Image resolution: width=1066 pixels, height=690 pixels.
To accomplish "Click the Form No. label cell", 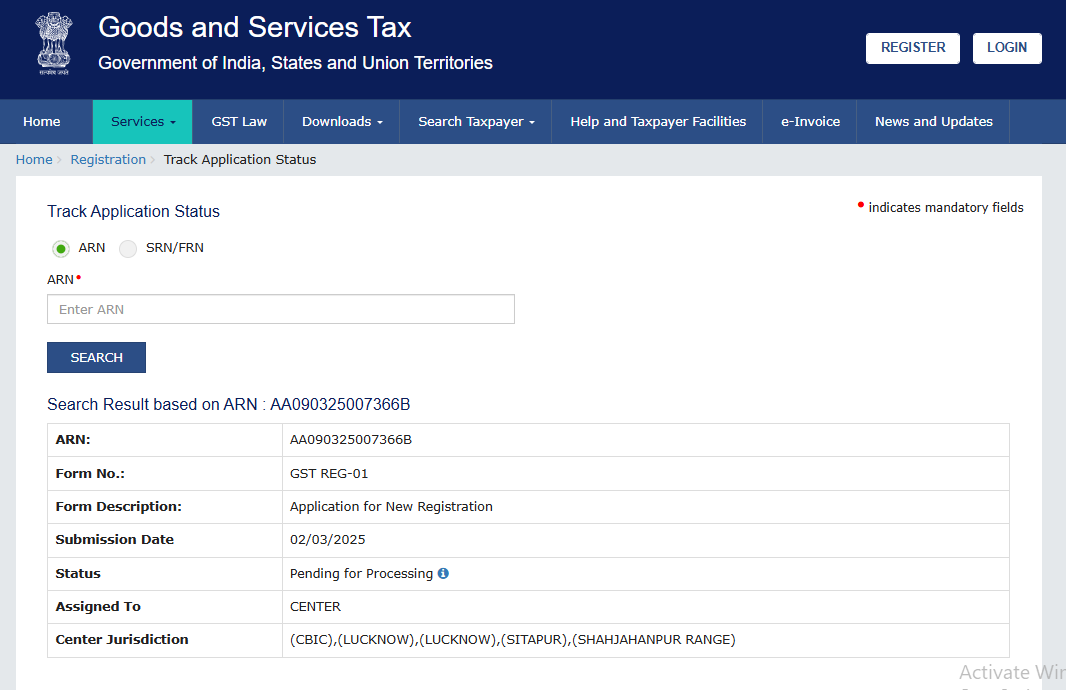I will click(x=165, y=474).
